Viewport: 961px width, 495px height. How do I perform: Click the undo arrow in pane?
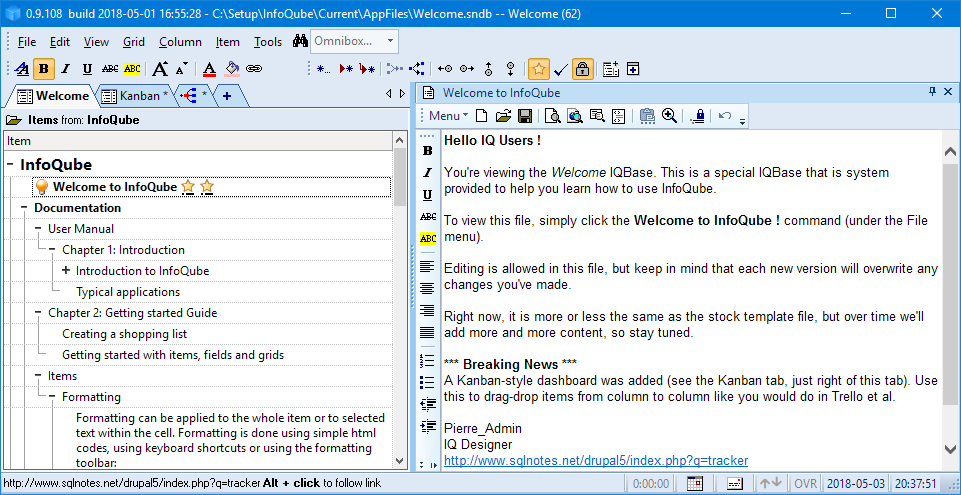point(725,115)
